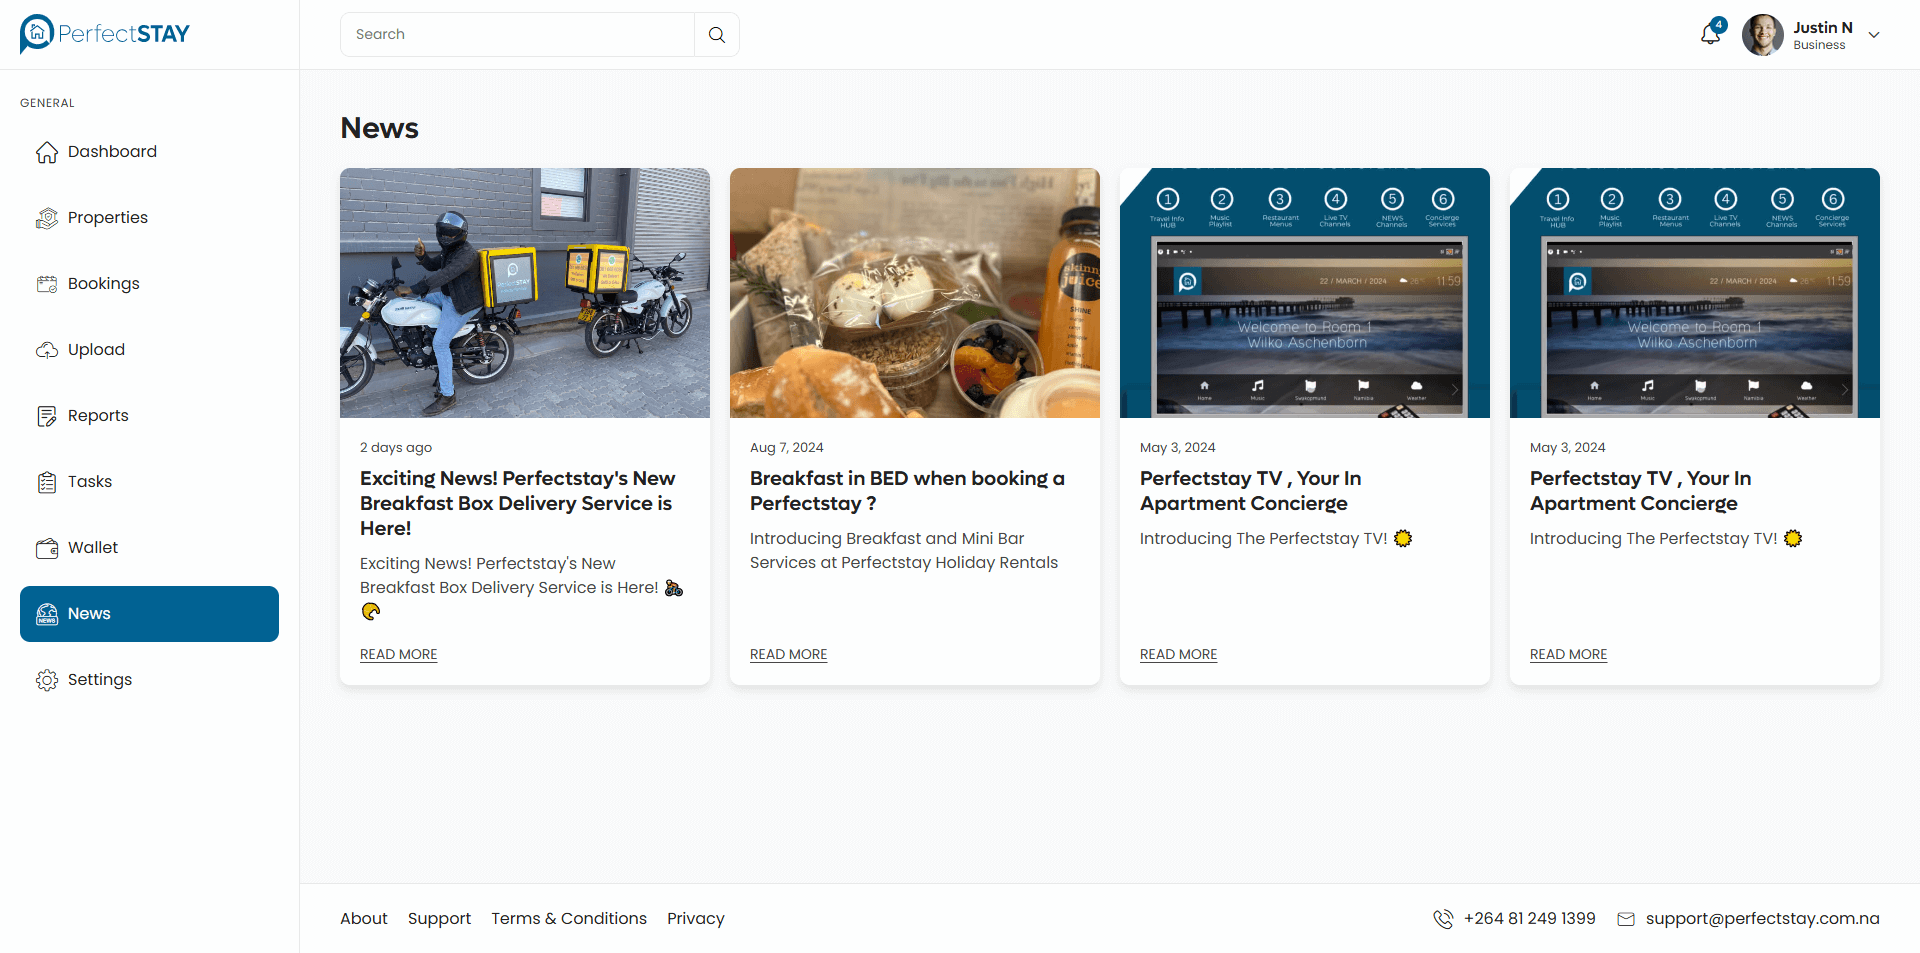Click Justin N profile avatar
This screenshot has width=1920, height=953.
[1762, 35]
